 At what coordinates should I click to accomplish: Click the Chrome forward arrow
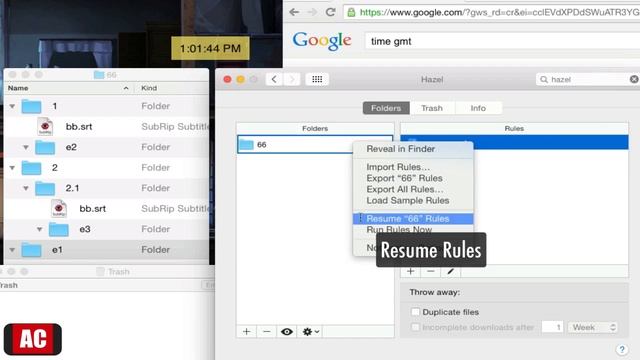click(x=312, y=12)
